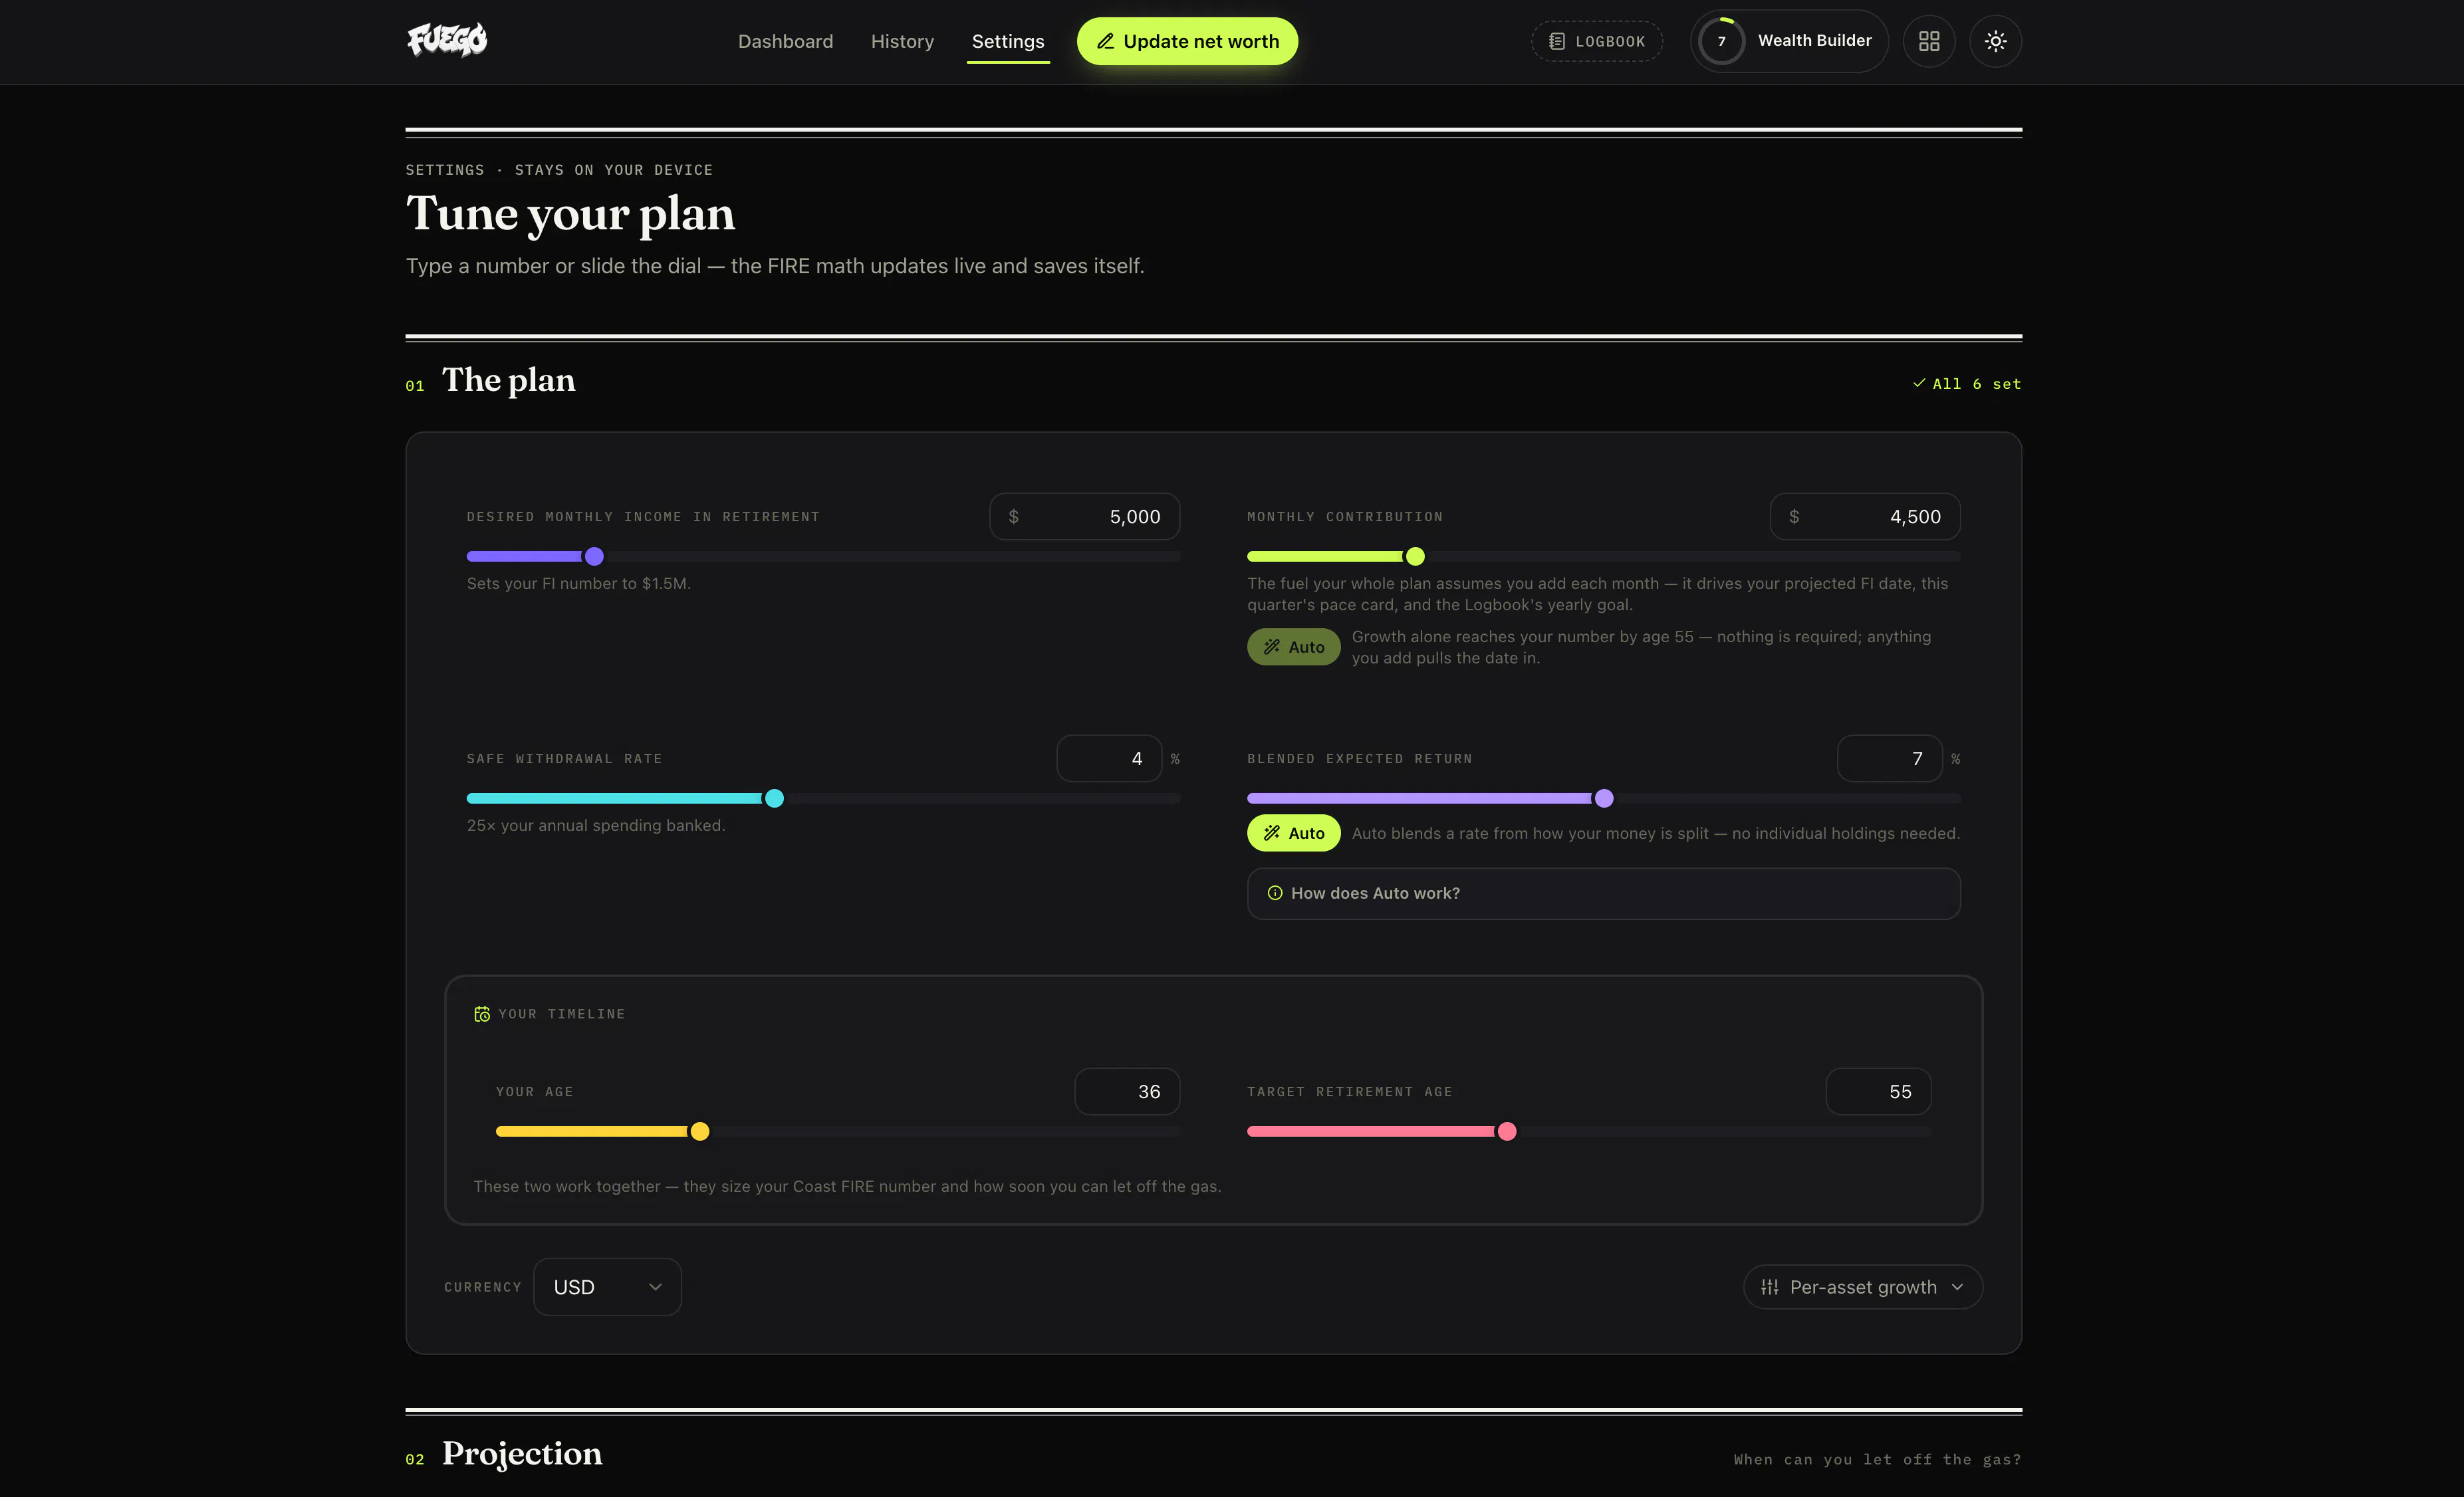This screenshot has height=1497, width=2464.
Task: Click the Your Timeline calendar icon
Action: point(482,1014)
